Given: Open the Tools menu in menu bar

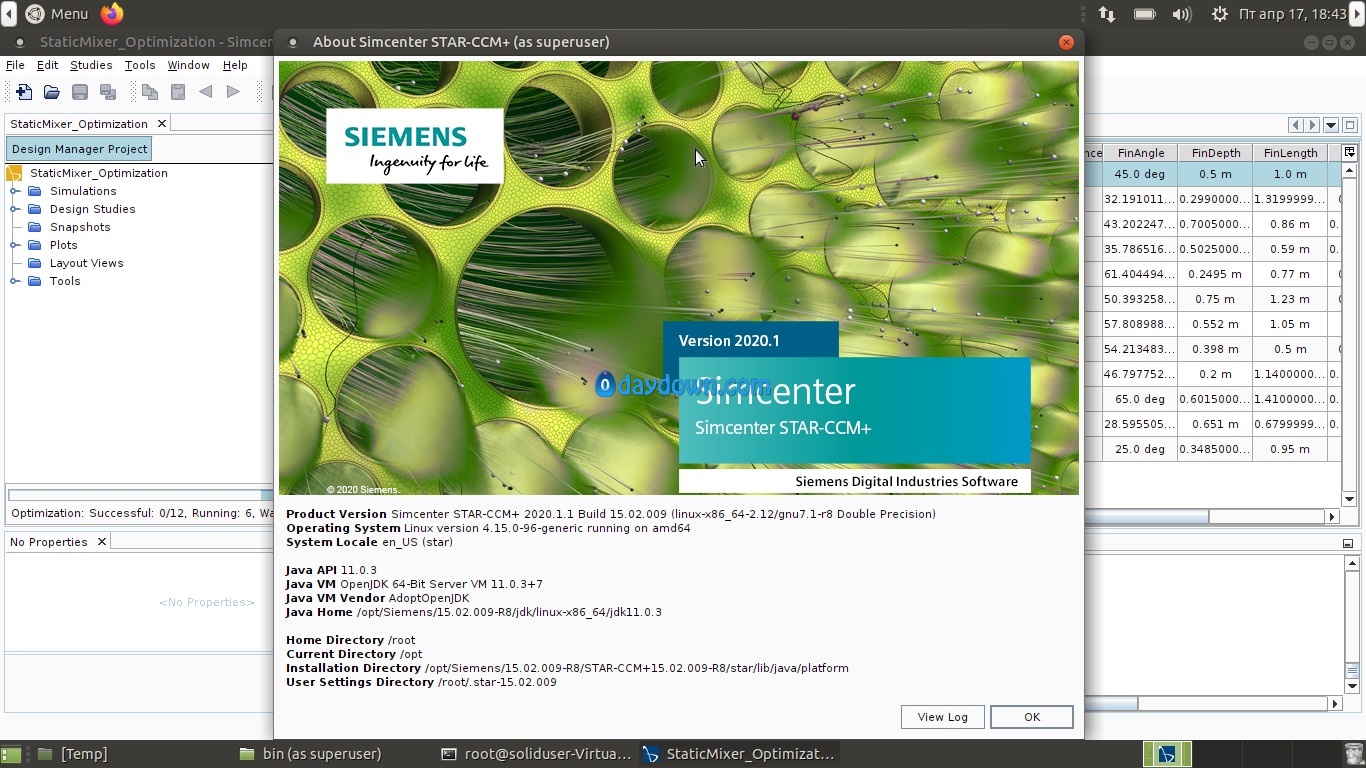Looking at the screenshot, I should point(140,65).
